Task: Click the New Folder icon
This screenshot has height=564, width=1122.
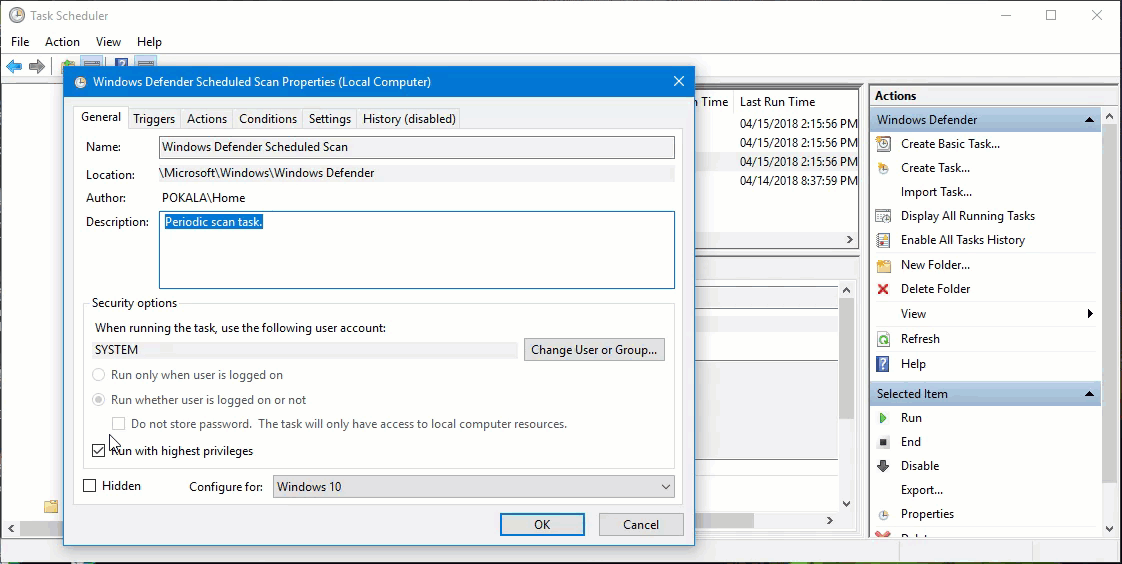Action: click(x=883, y=265)
